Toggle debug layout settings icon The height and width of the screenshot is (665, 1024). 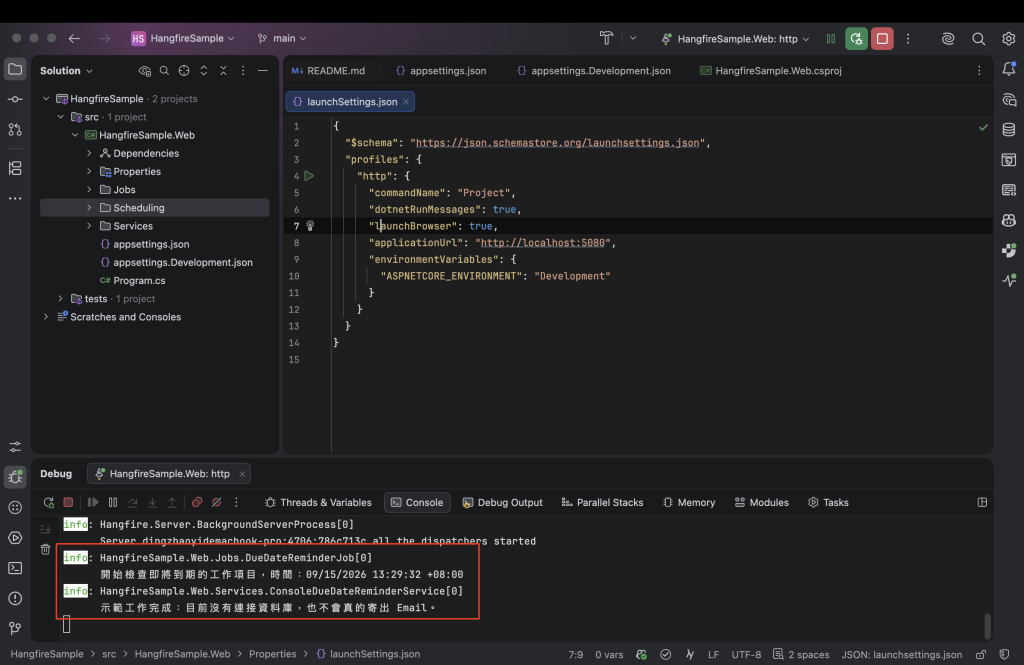click(982, 502)
